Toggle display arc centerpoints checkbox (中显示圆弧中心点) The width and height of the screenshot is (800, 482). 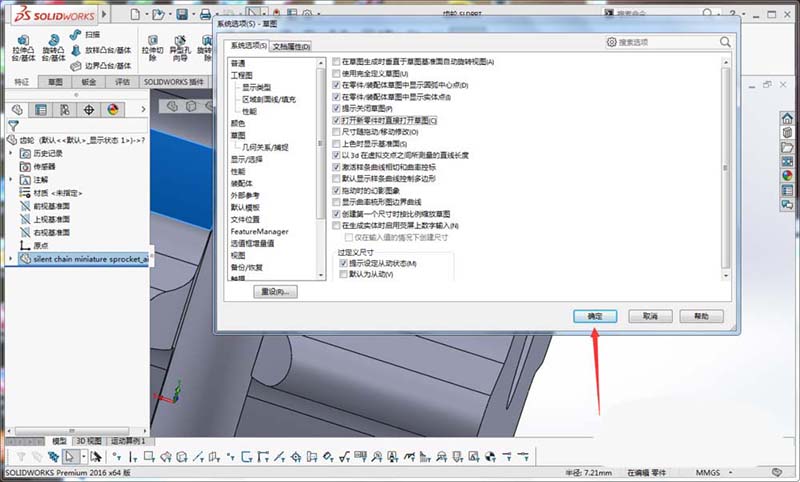(336, 85)
